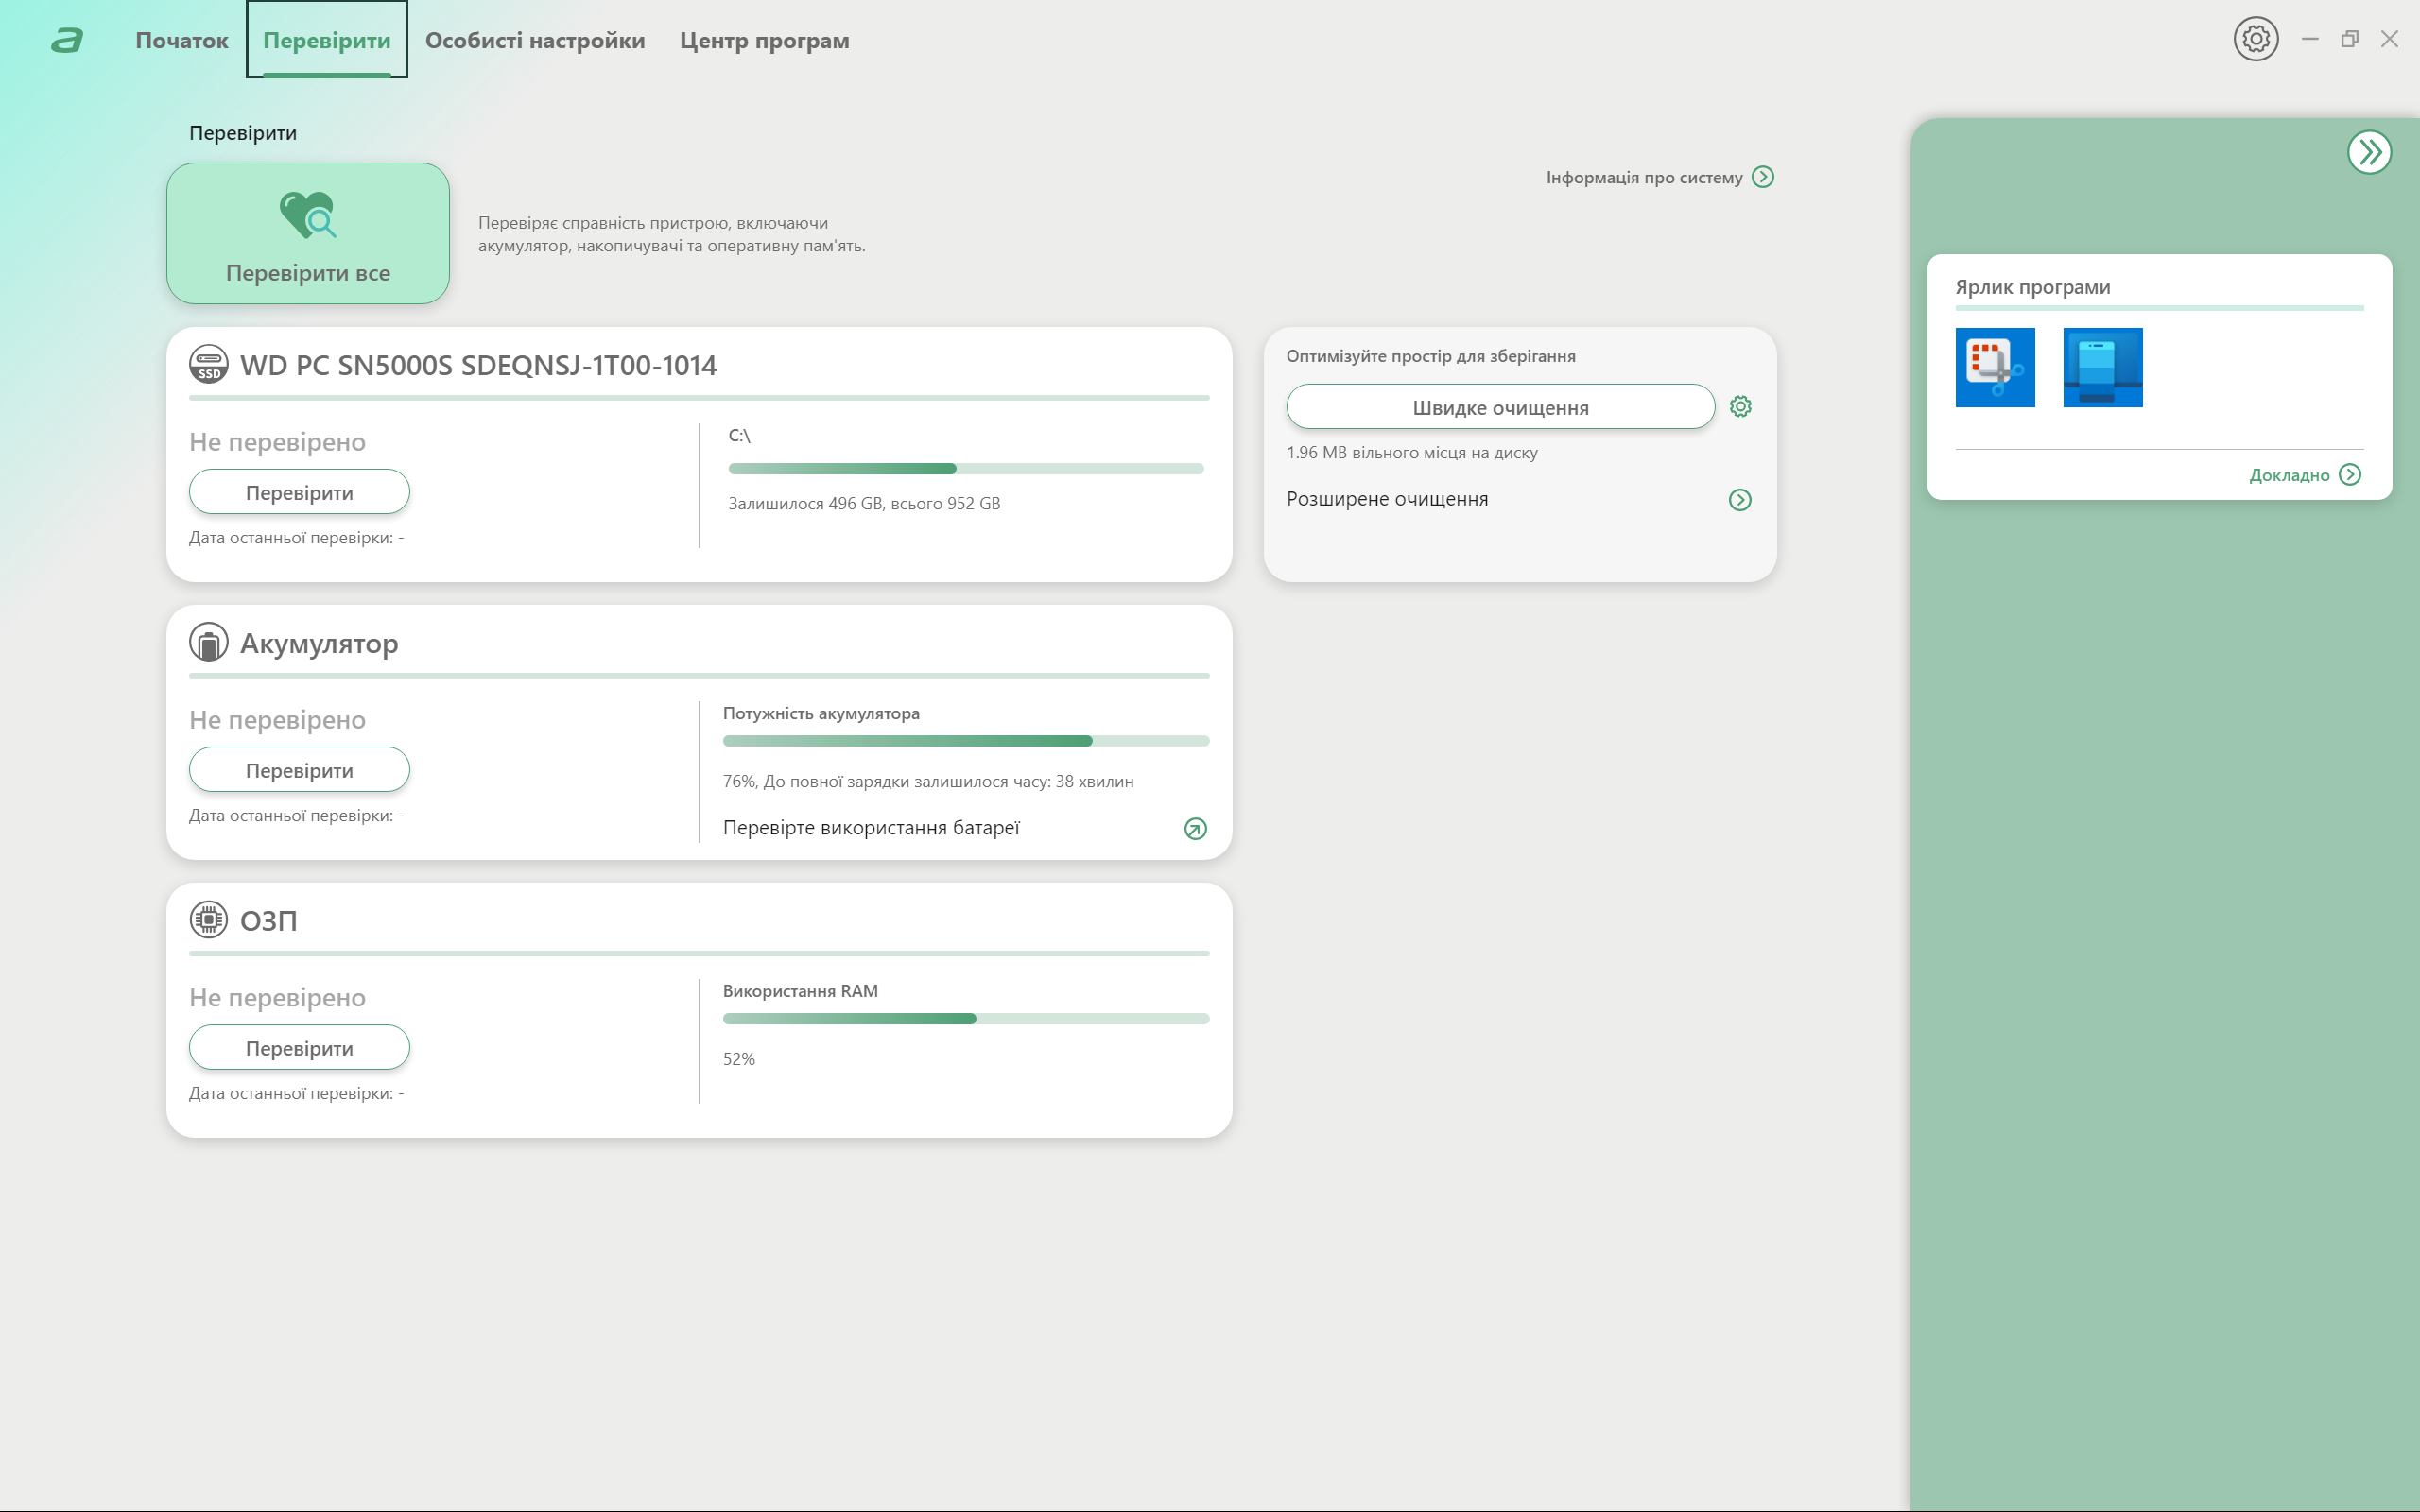
Task: Switch to the Початок tab
Action: click(x=181, y=41)
